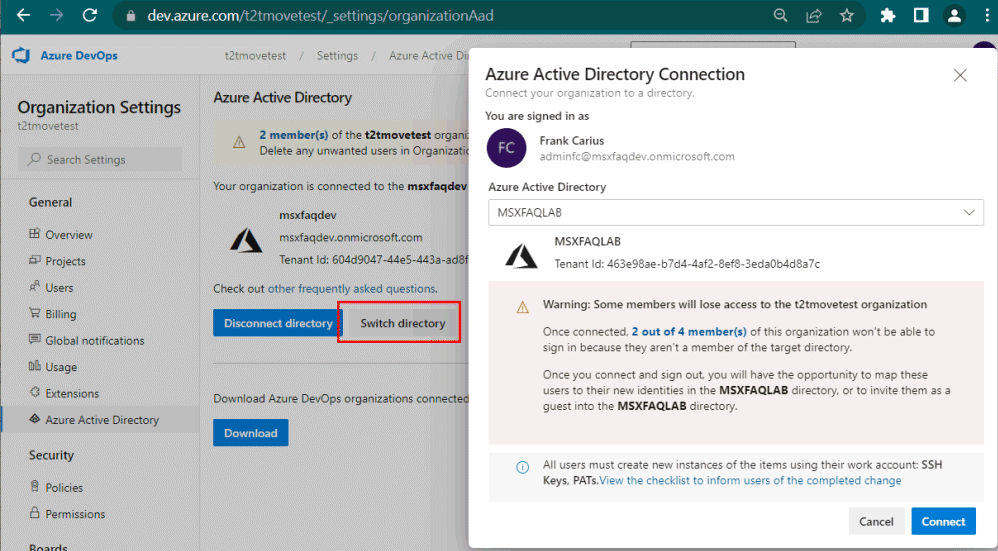The image size is (998, 551).
Task: Click the Global notifications icon
Action: point(34,340)
